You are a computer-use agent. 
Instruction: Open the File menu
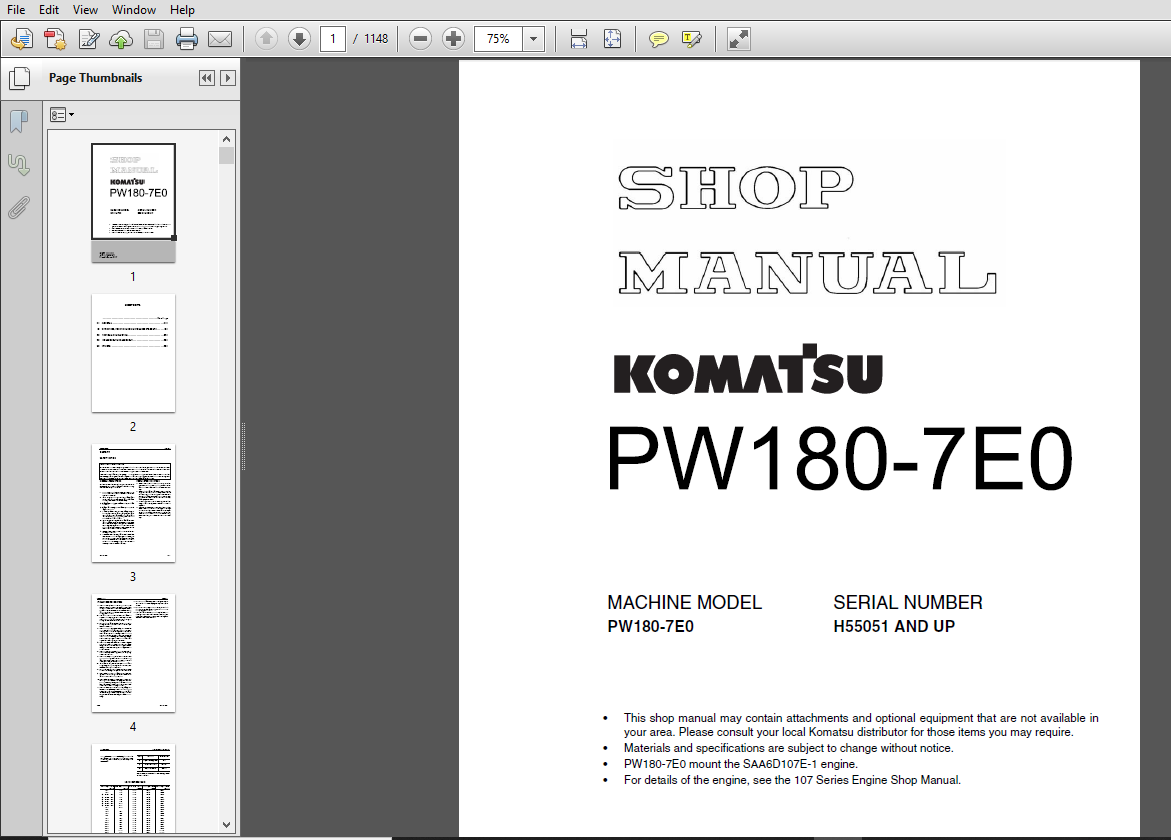[x=16, y=10]
